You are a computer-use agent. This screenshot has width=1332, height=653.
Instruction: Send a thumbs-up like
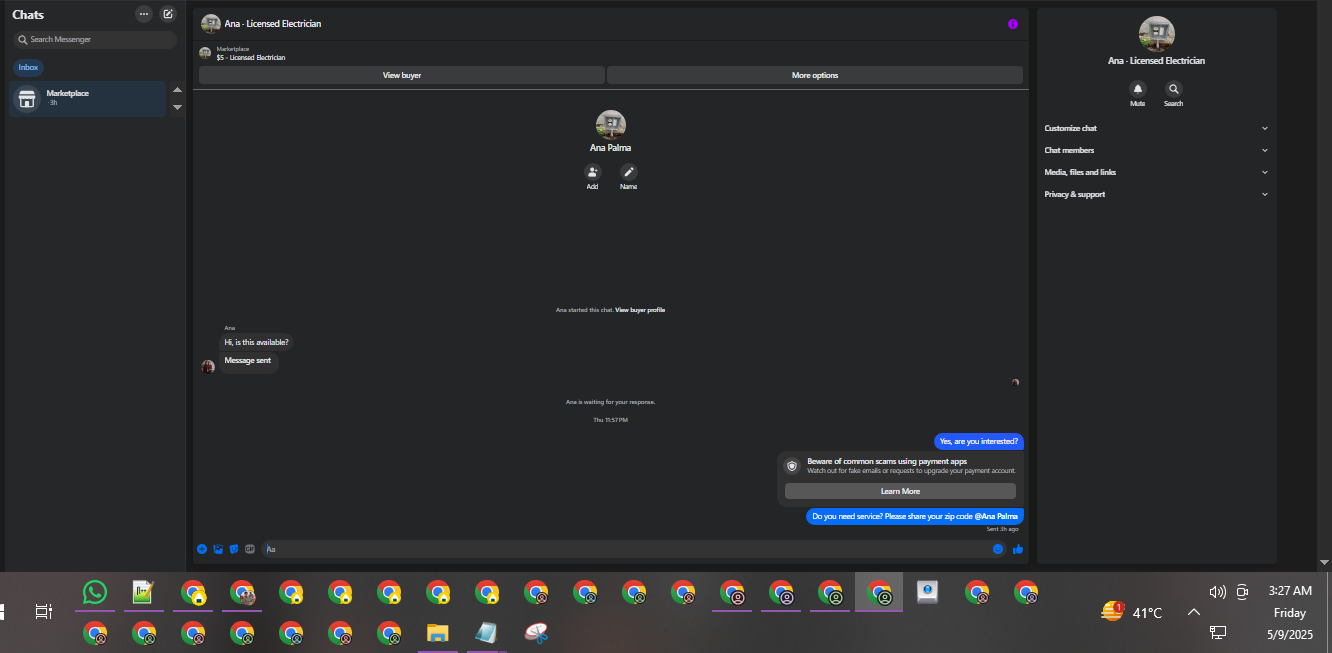coord(1018,549)
